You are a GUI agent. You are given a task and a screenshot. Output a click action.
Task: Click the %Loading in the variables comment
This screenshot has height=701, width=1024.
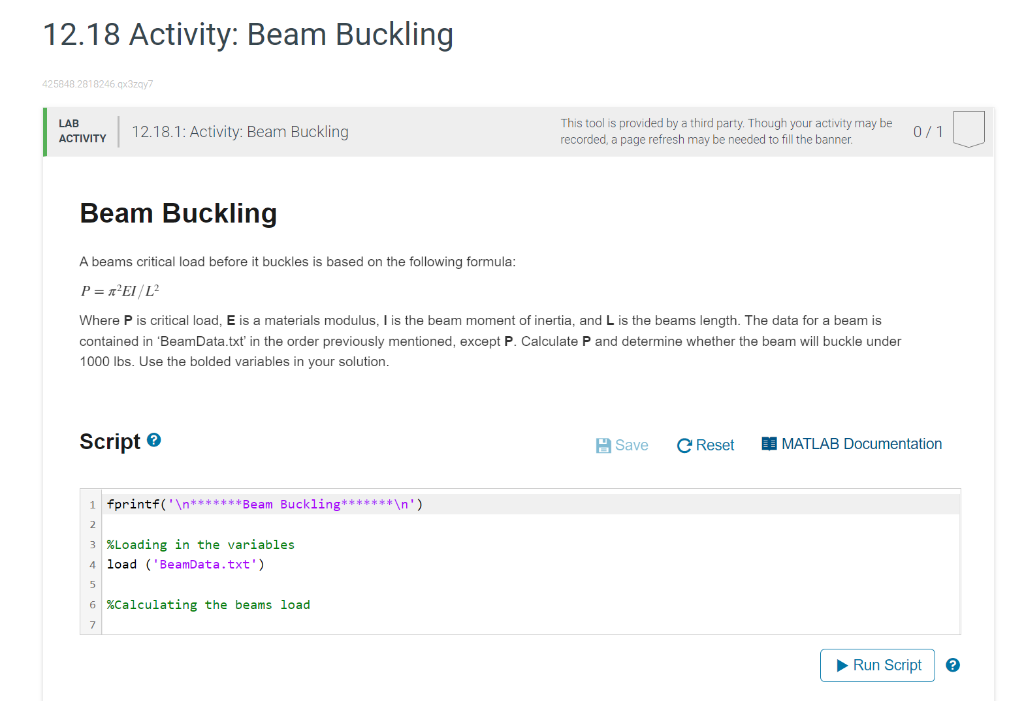tap(200, 545)
